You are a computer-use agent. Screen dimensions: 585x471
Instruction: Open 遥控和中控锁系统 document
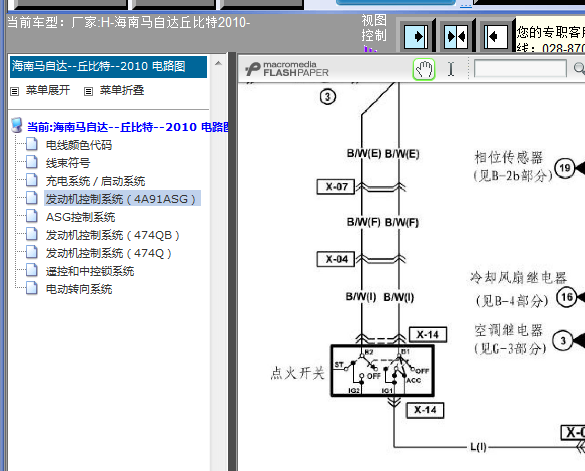(90, 271)
